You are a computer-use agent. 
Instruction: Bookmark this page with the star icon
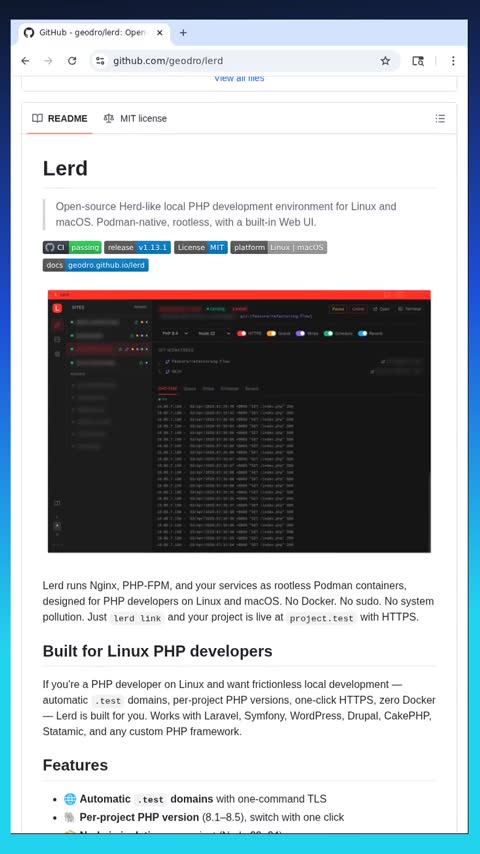(385, 61)
